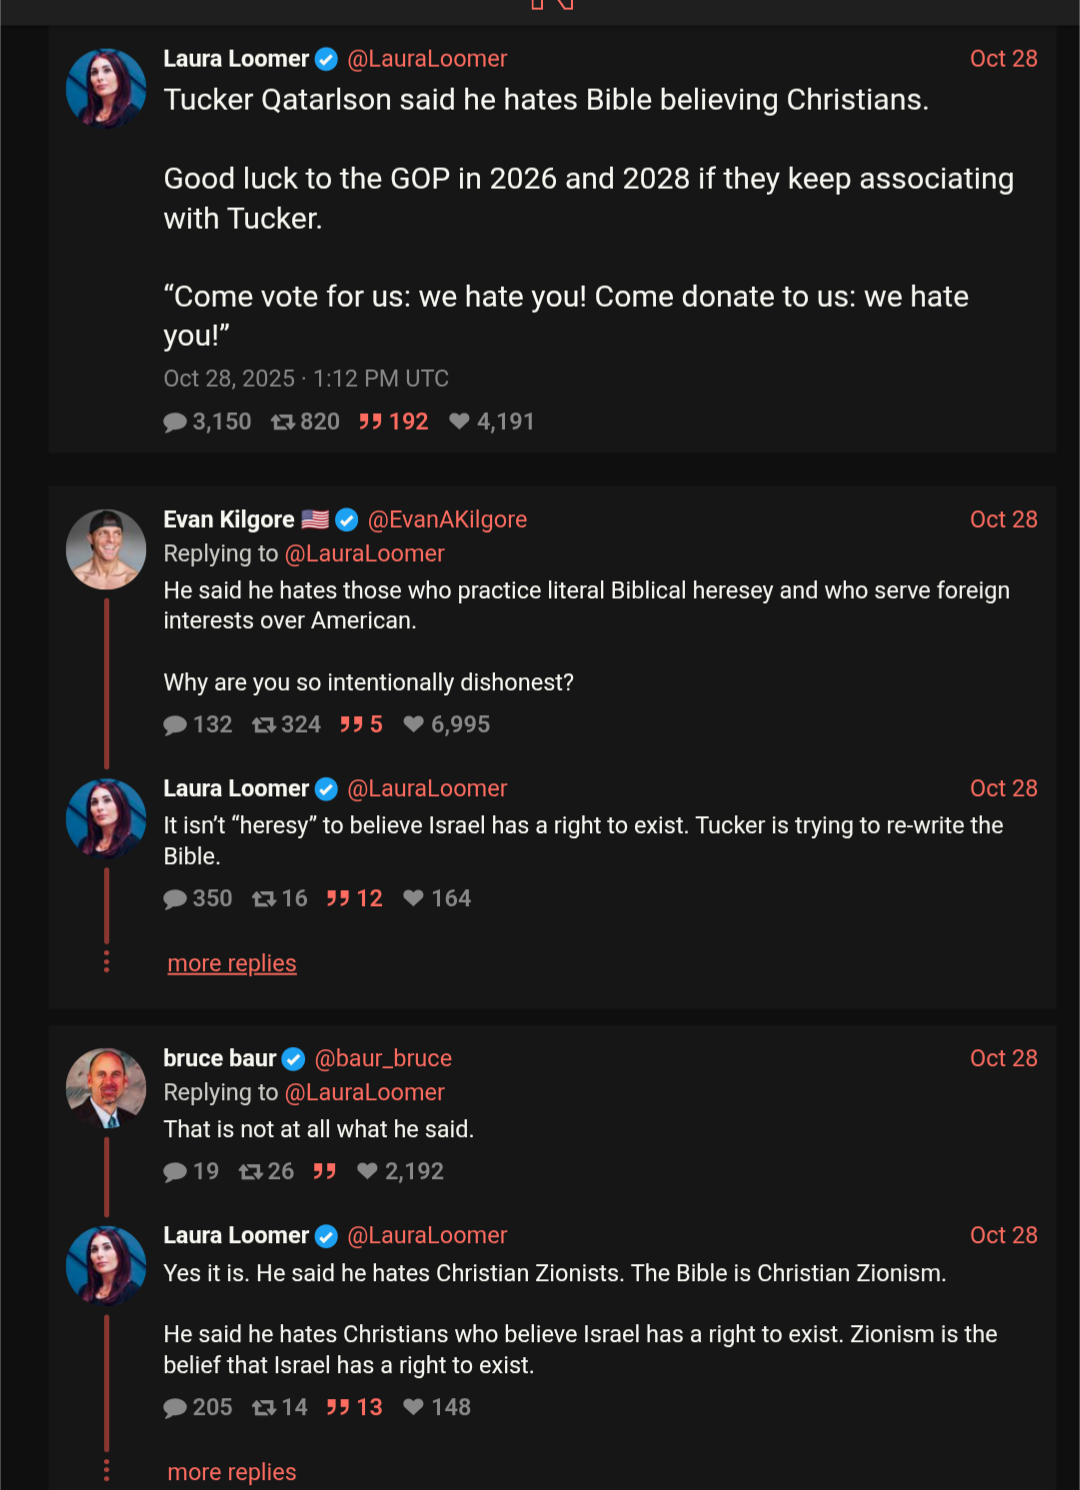Image resolution: width=1080 pixels, height=1490 pixels.
Task: Click Evan Kilgore's profile picture
Action: point(106,550)
